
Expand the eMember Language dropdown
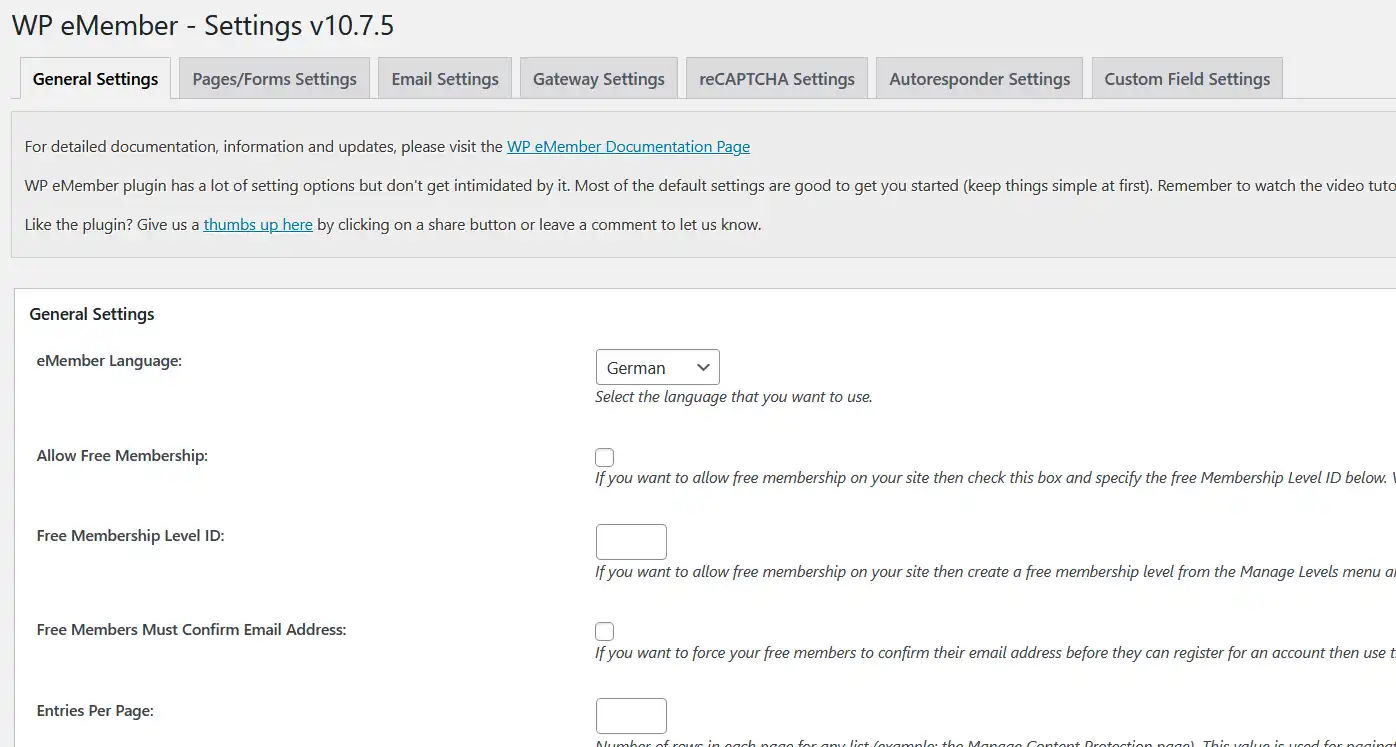click(x=657, y=367)
